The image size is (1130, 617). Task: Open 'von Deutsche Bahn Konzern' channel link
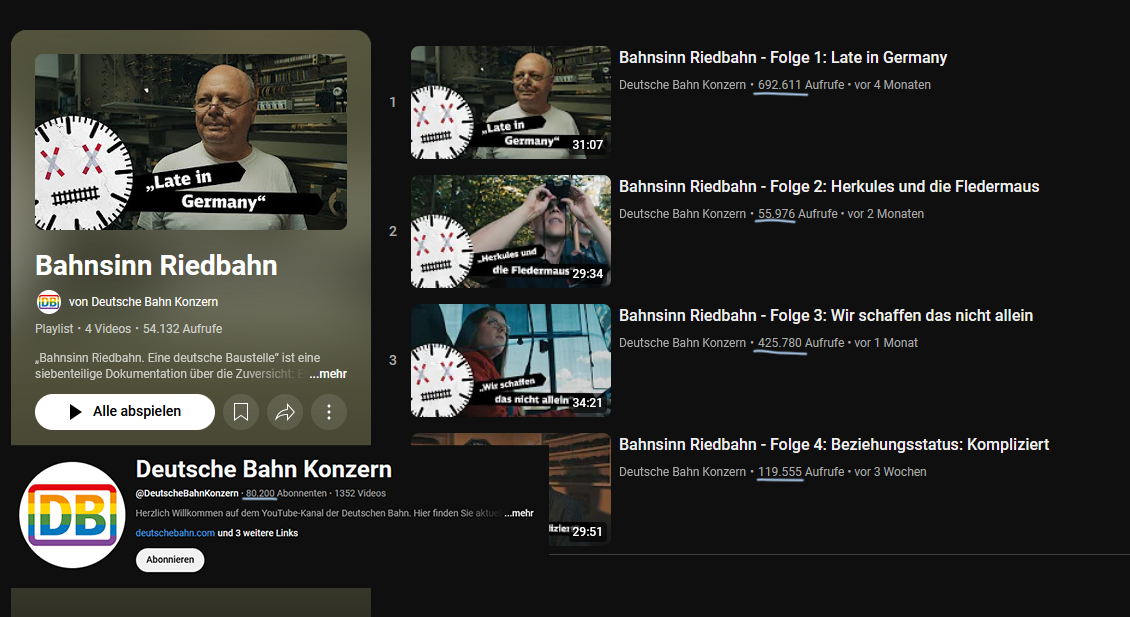[143, 302]
